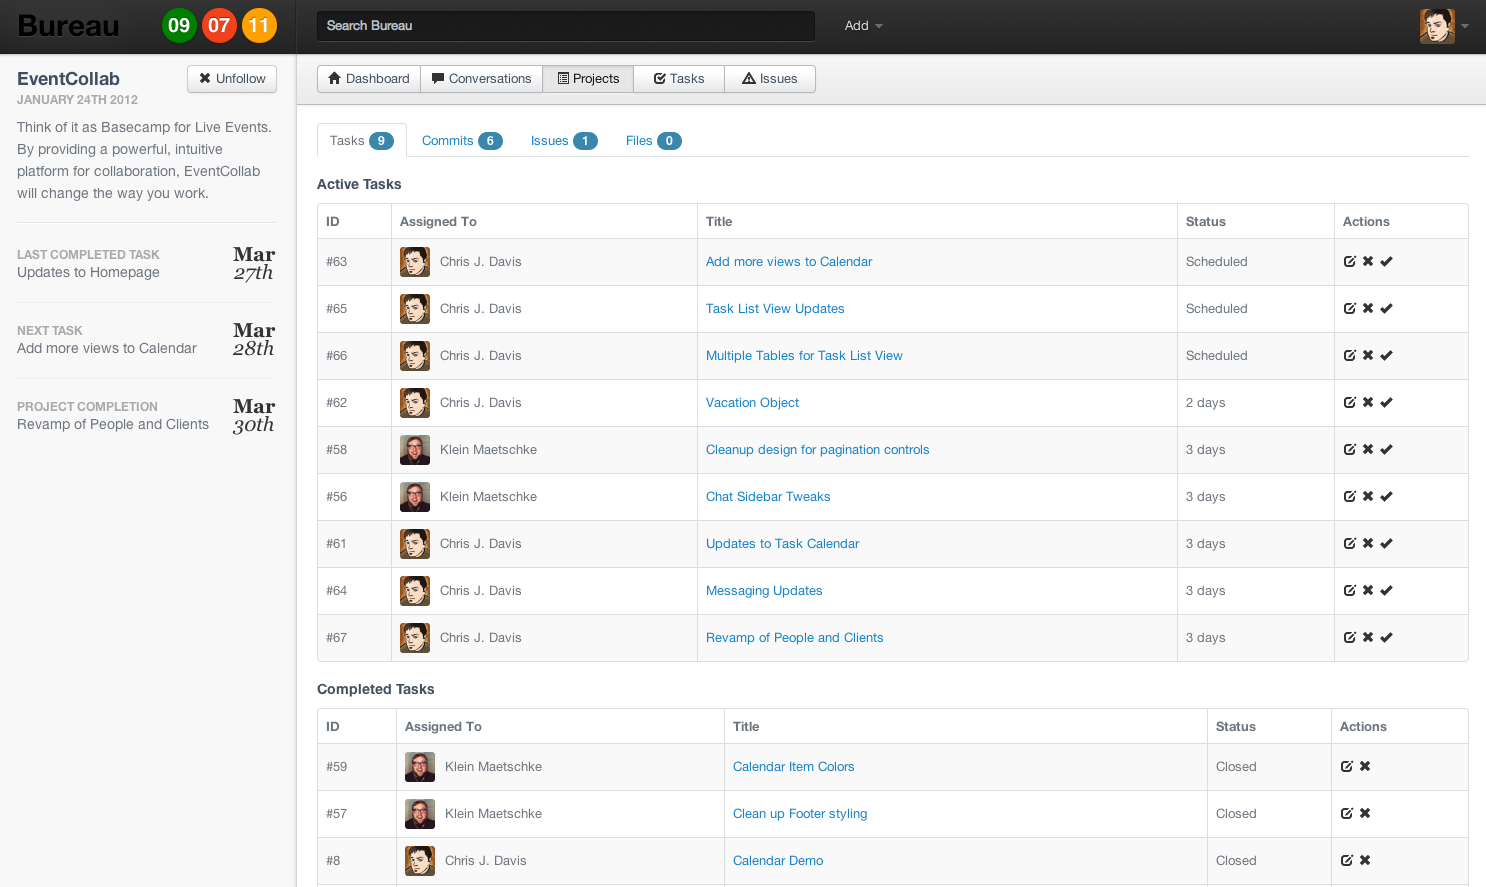Viewport: 1486px width, 887px height.
Task: Open the Chat Sidebar Tweaks link
Action: [768, 497]
